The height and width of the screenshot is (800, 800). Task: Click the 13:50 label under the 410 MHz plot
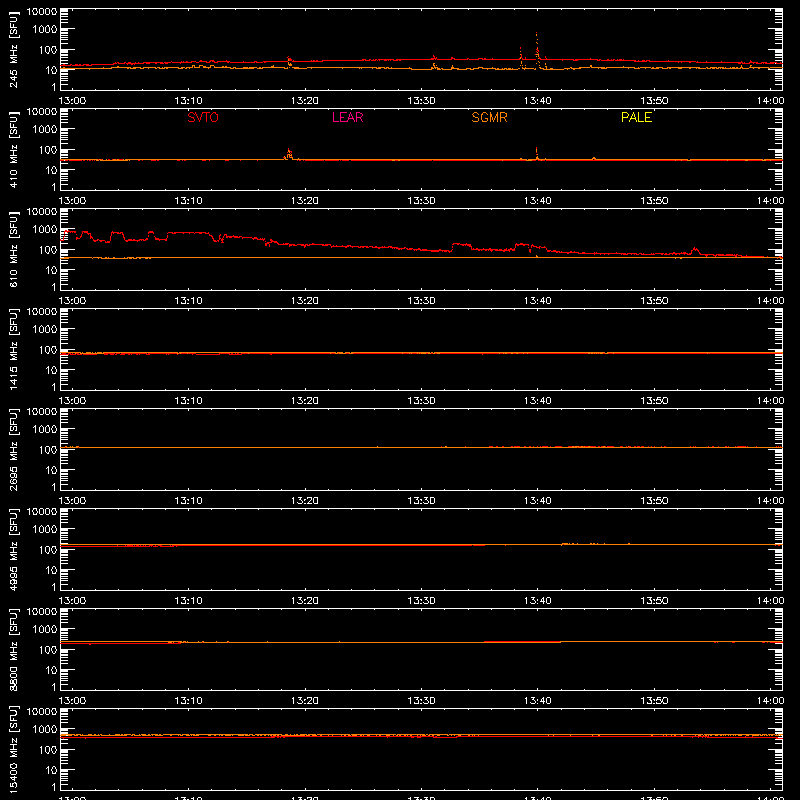pyautogui.click(x=654, y=201)
